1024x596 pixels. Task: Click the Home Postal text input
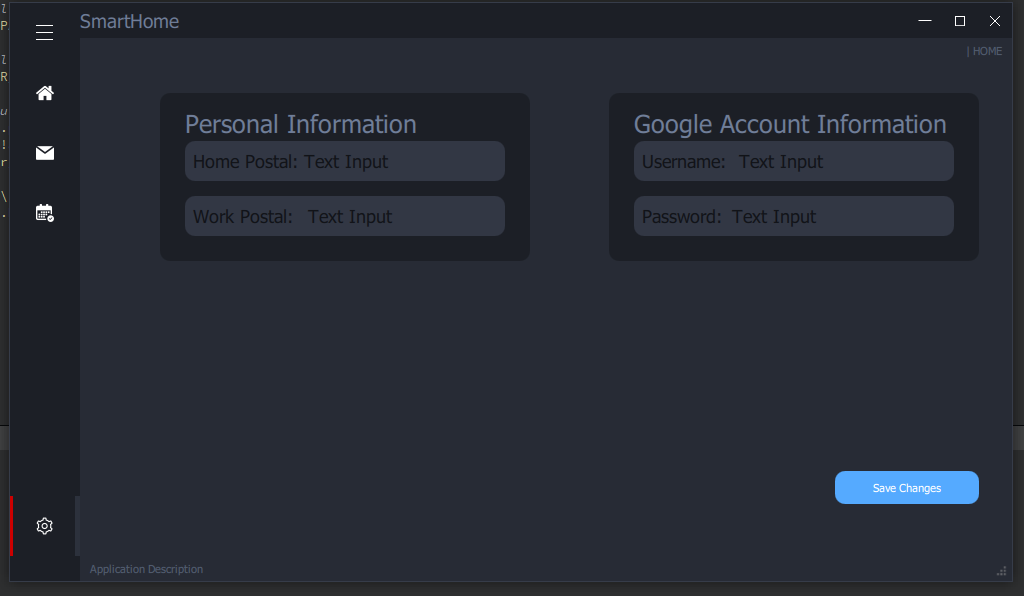coord(344,161)
